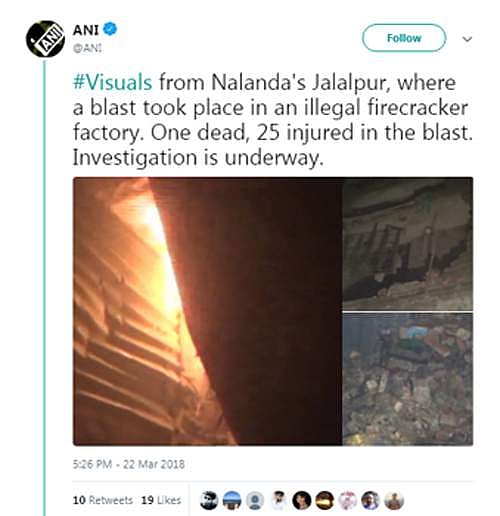
Task: Open the @ANI handle link
Action: point(87,48)
